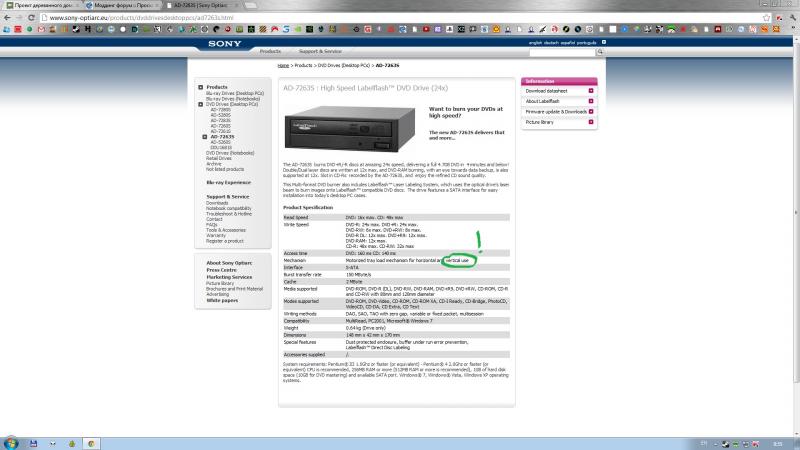Open the Gmail bookmark icon in bookmarks bar
Viewport: 800px width, 450px height.
41,30
